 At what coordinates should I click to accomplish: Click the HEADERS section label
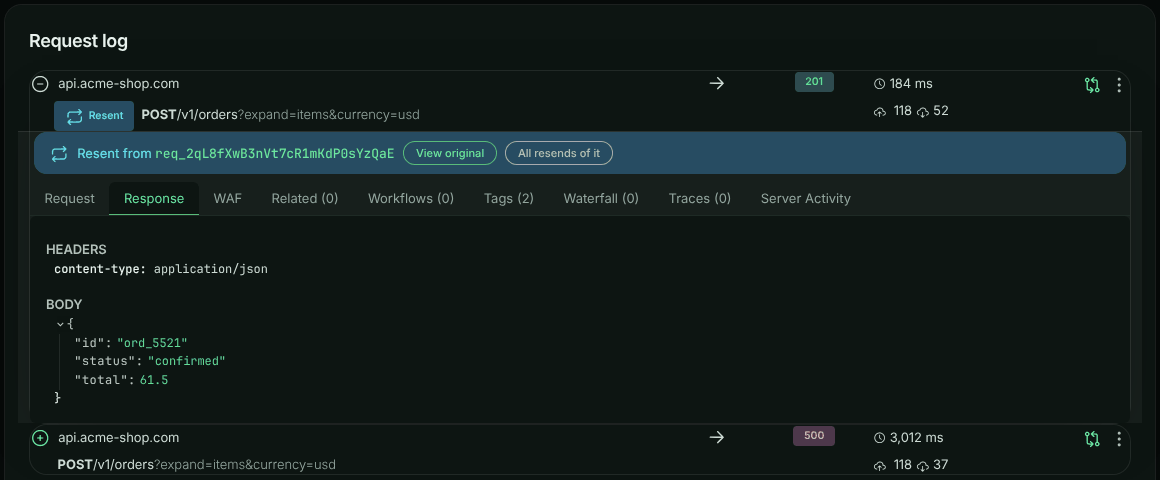(x=76, y=250)
